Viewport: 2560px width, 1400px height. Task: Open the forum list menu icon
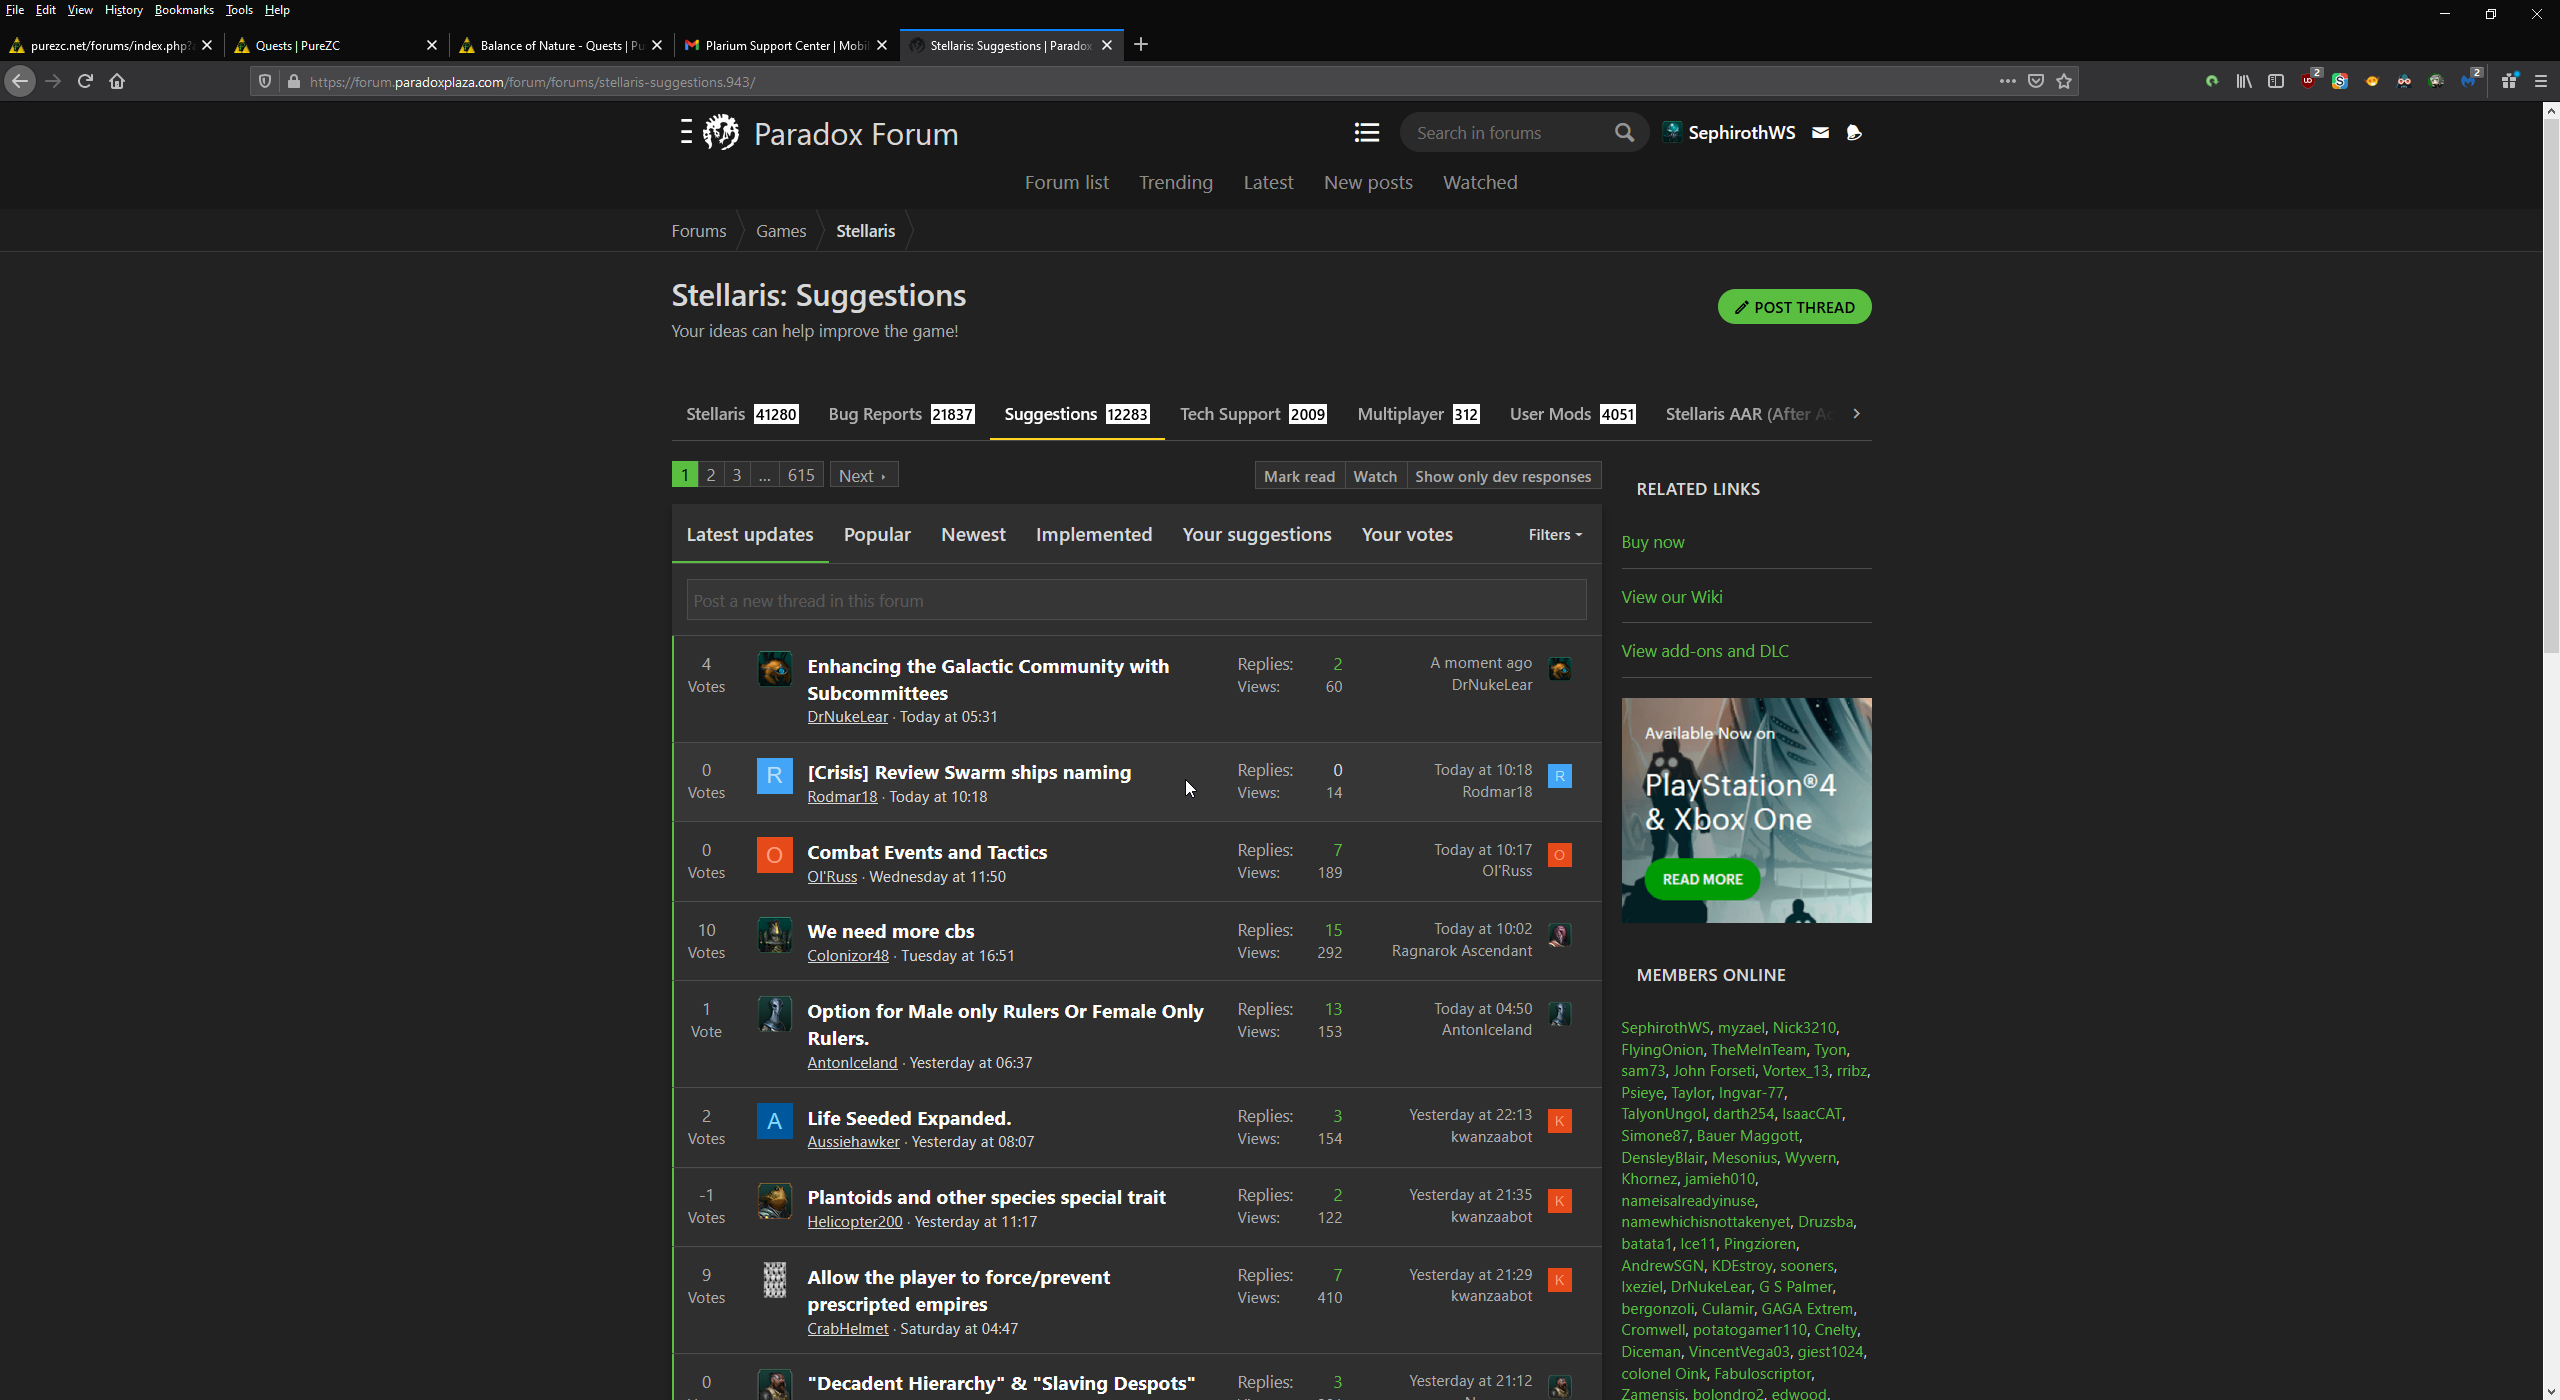[x=1366, y=133]
